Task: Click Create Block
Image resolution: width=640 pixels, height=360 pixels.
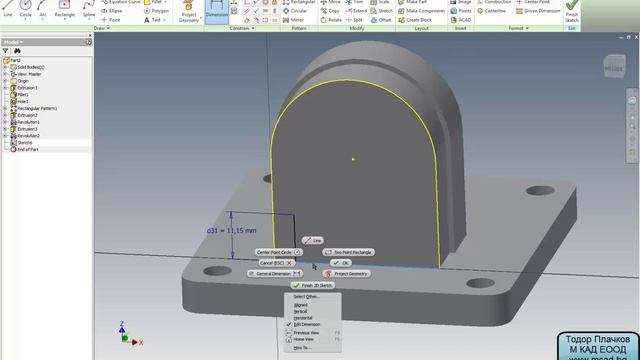Action: tap(415, 20)
